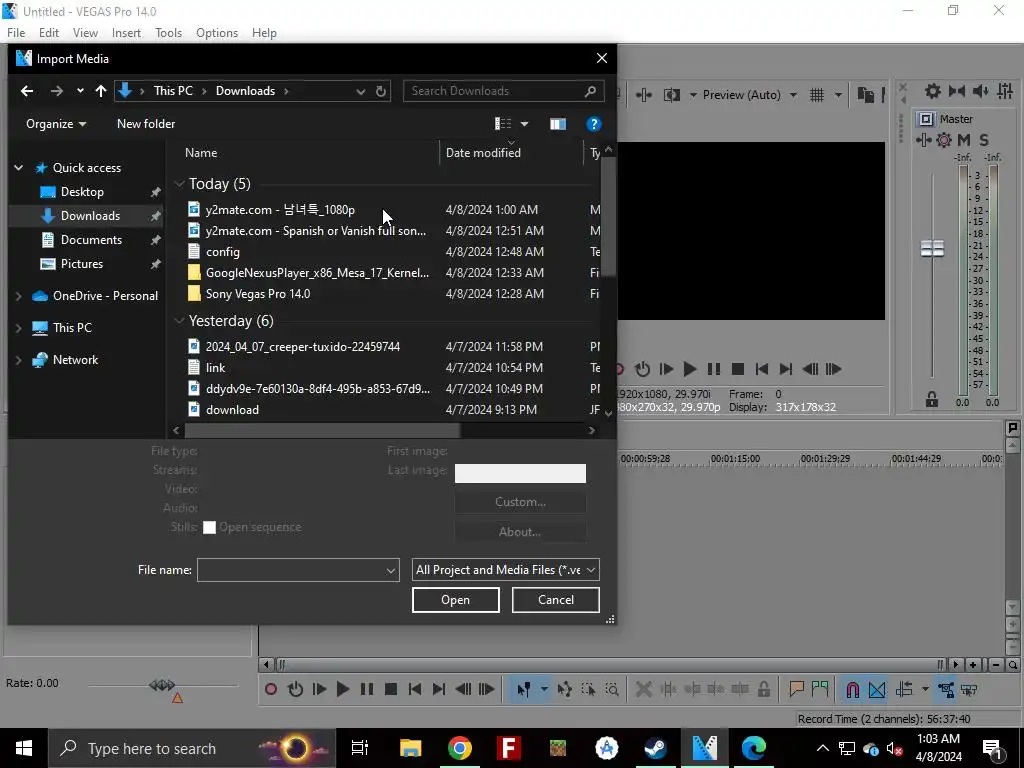Collapse the Today (5) group
The height and width of the screenshot is (768, 1024).
click(180, 184)
